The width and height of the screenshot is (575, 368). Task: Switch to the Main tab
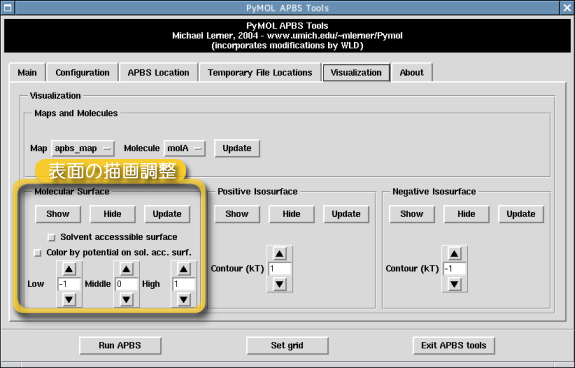[x=27, y=73]
